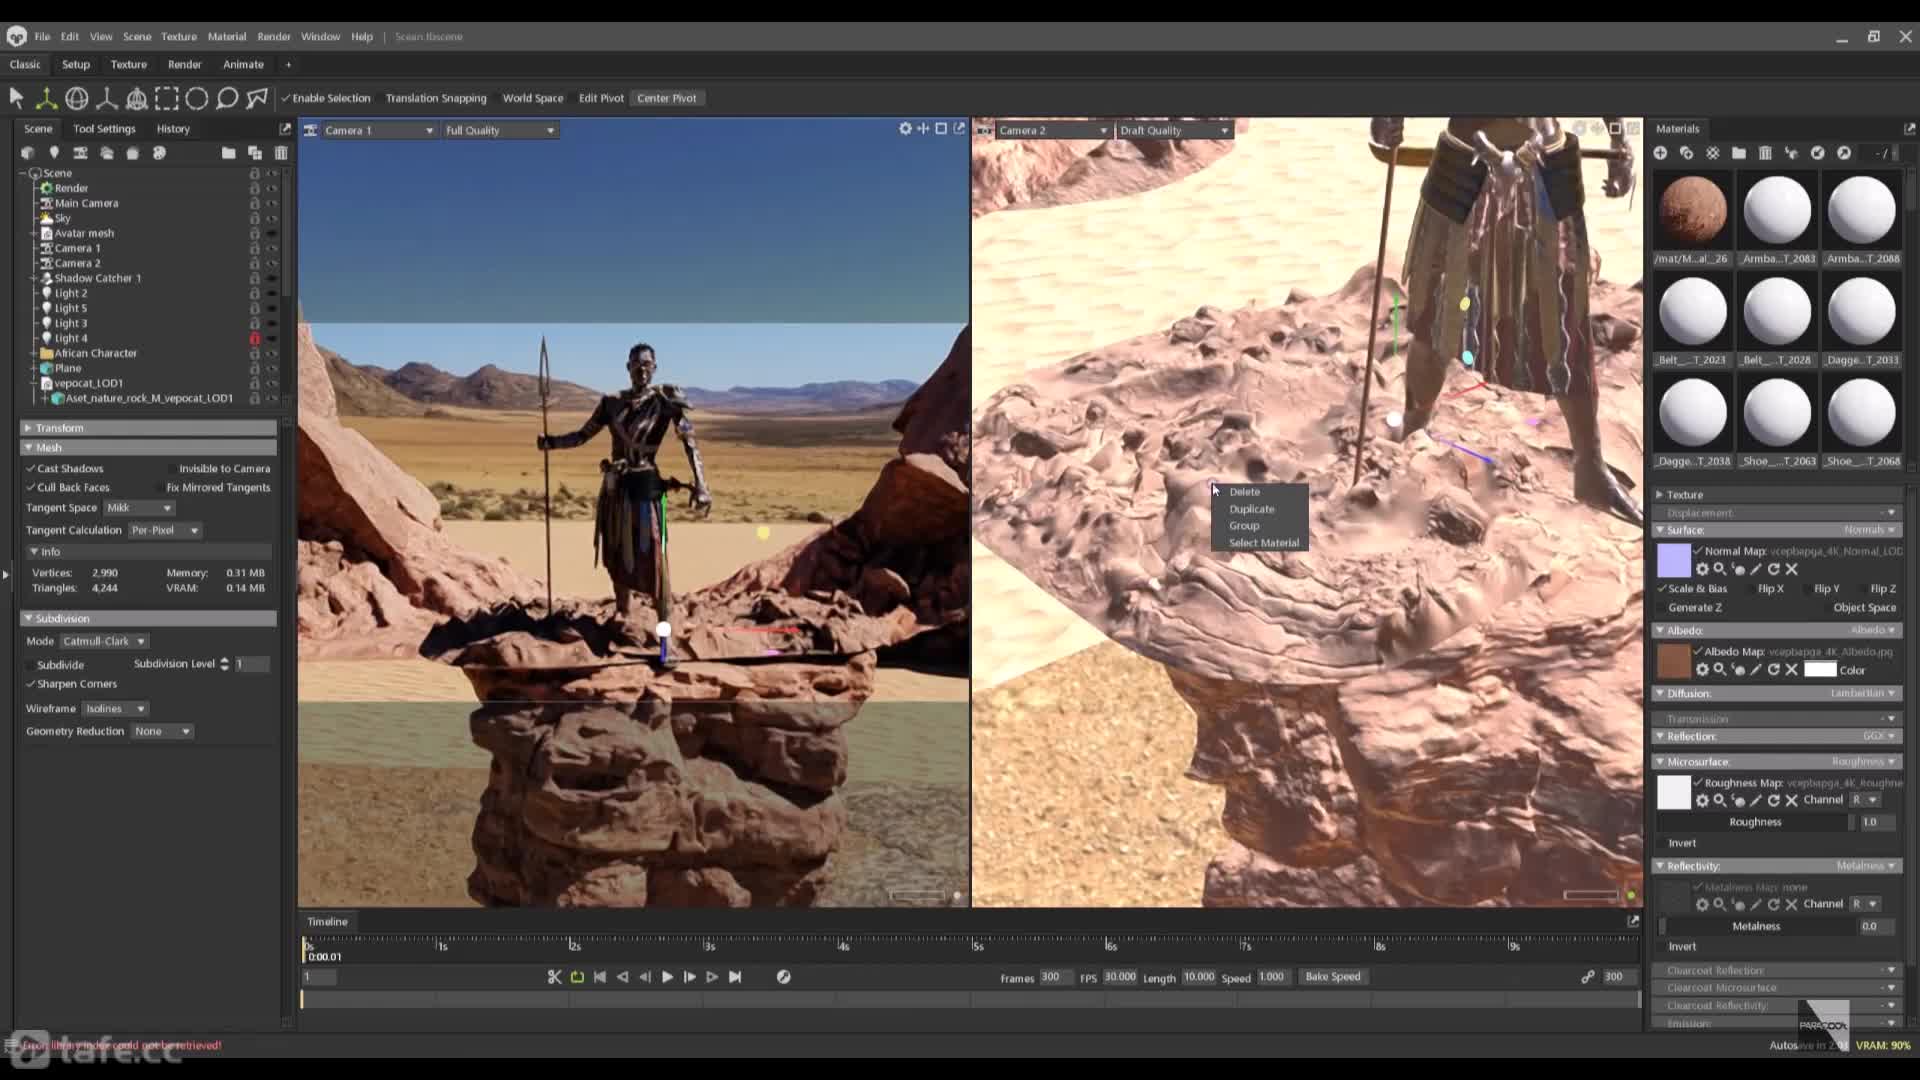Clear the Albedo Map with X icon
1920x1080 pixels.
1791,670
